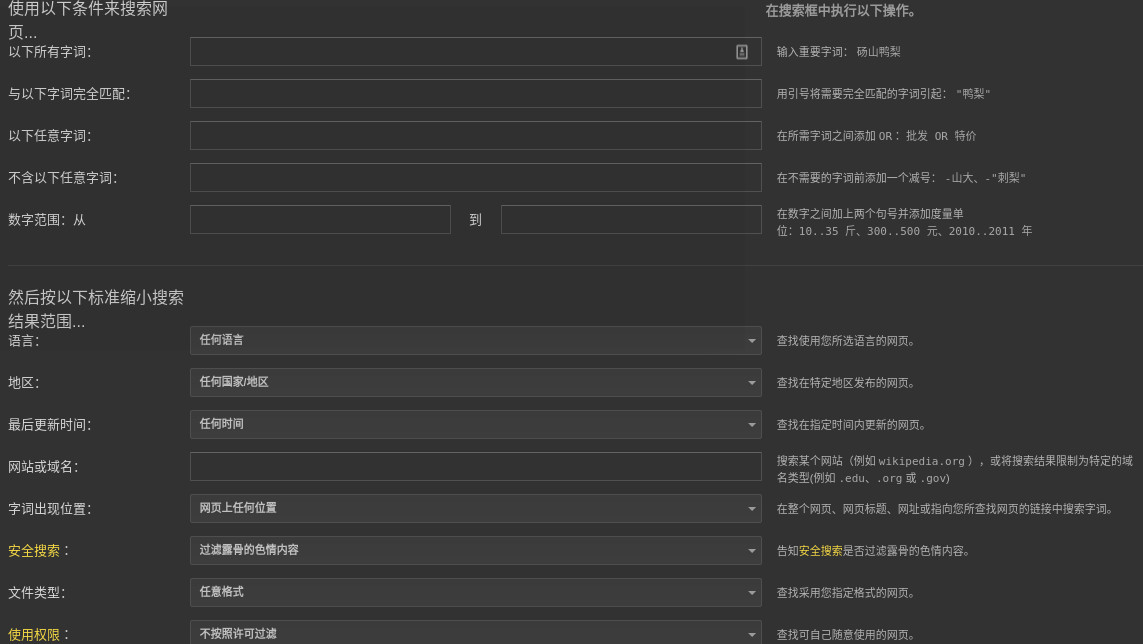
Task: Open the 字词出现位置 dropdown
Action: [x=475, y=508]
